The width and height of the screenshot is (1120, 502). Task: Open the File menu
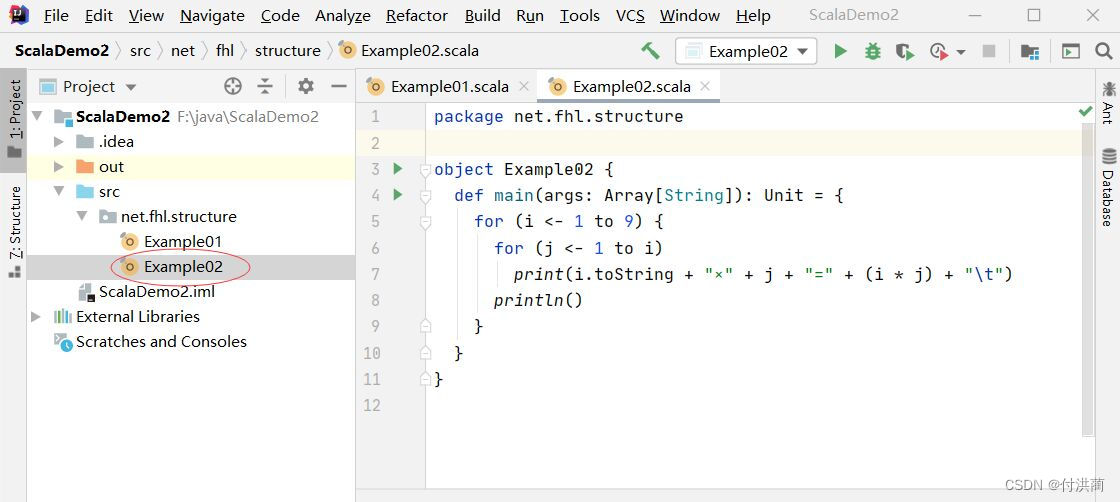tap(56, 16)
